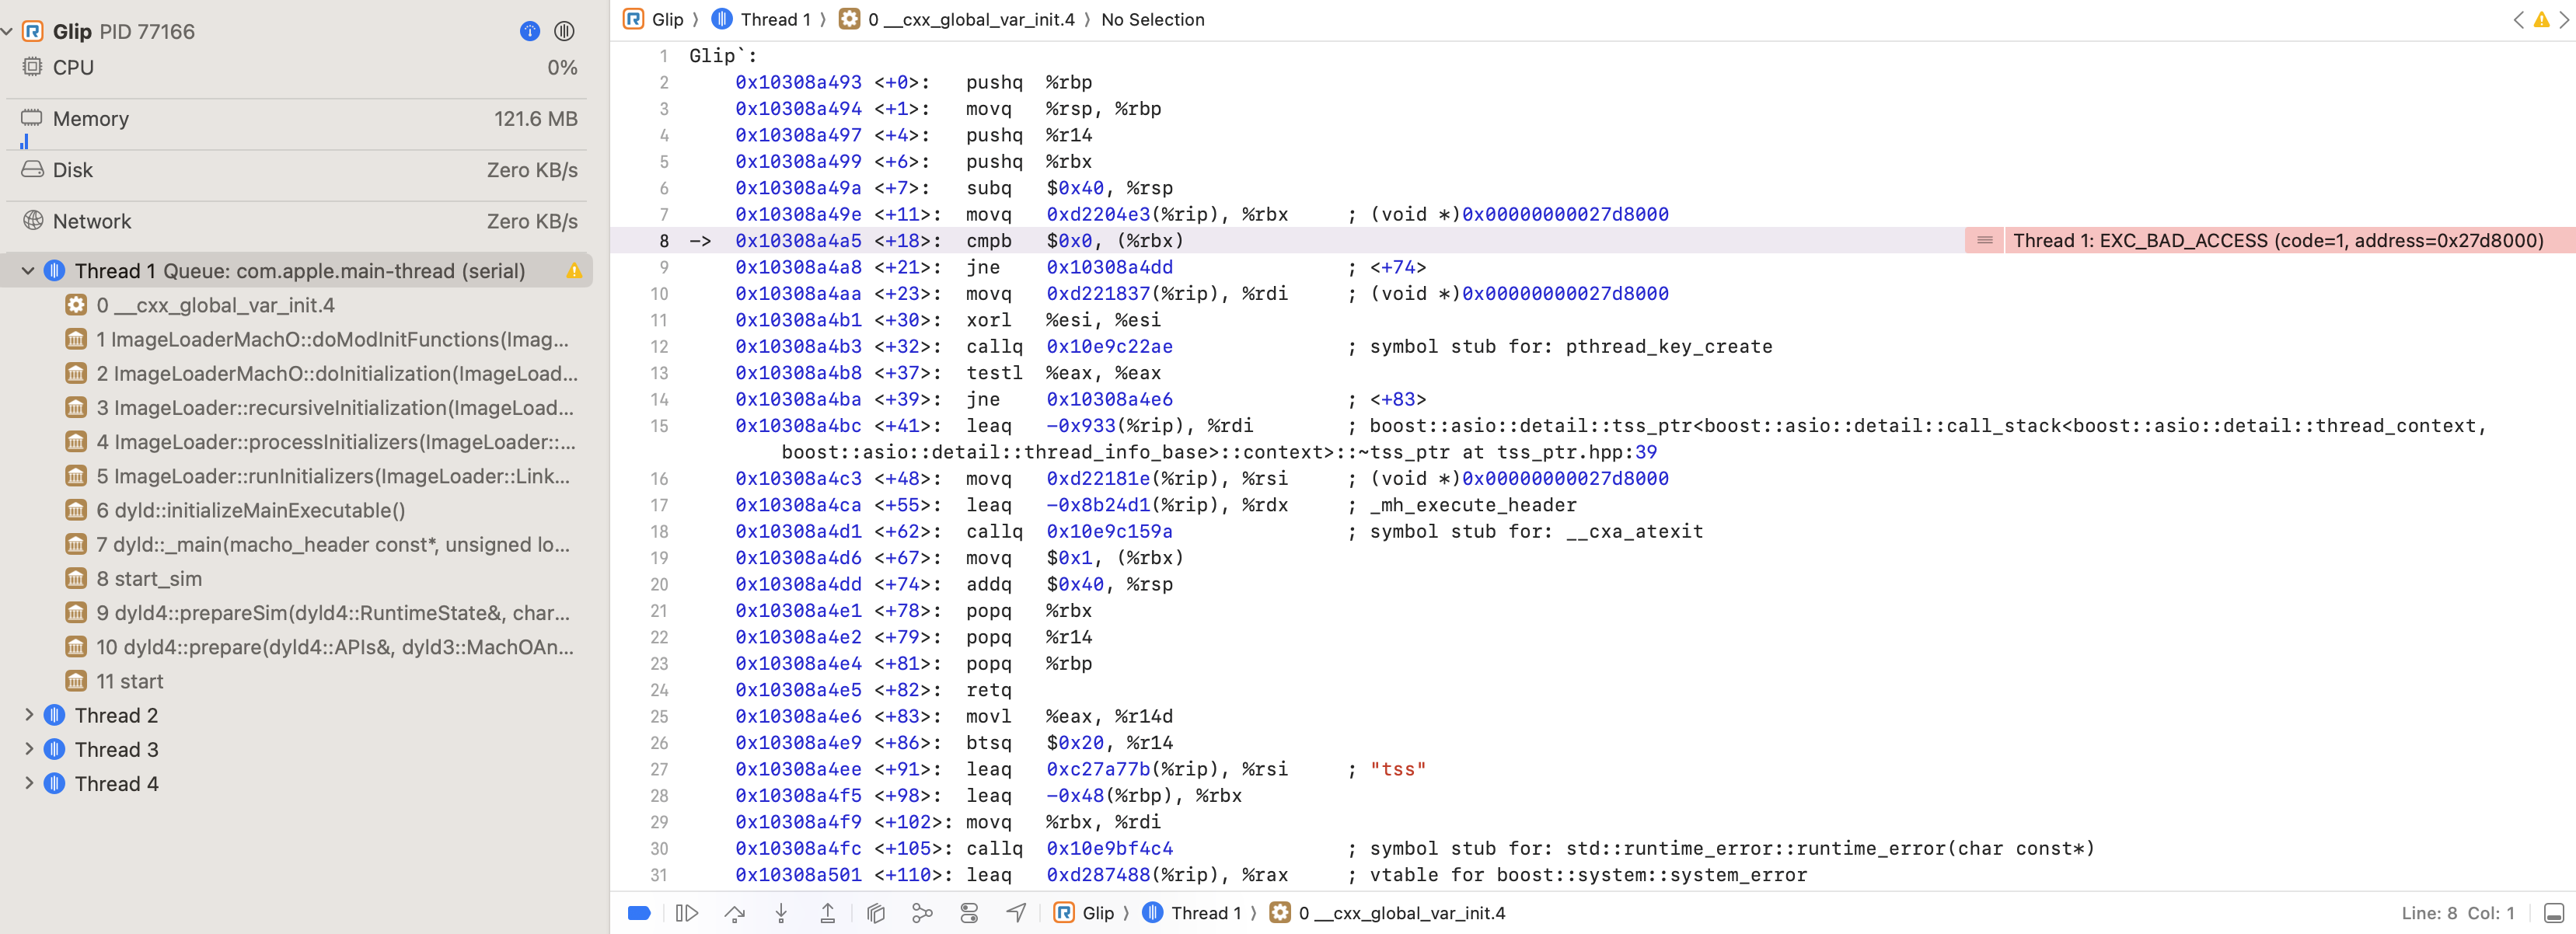Viewport: 2576px width, 934px height.
Task: Click the Step Into debug button
Action: coord(781,913)
